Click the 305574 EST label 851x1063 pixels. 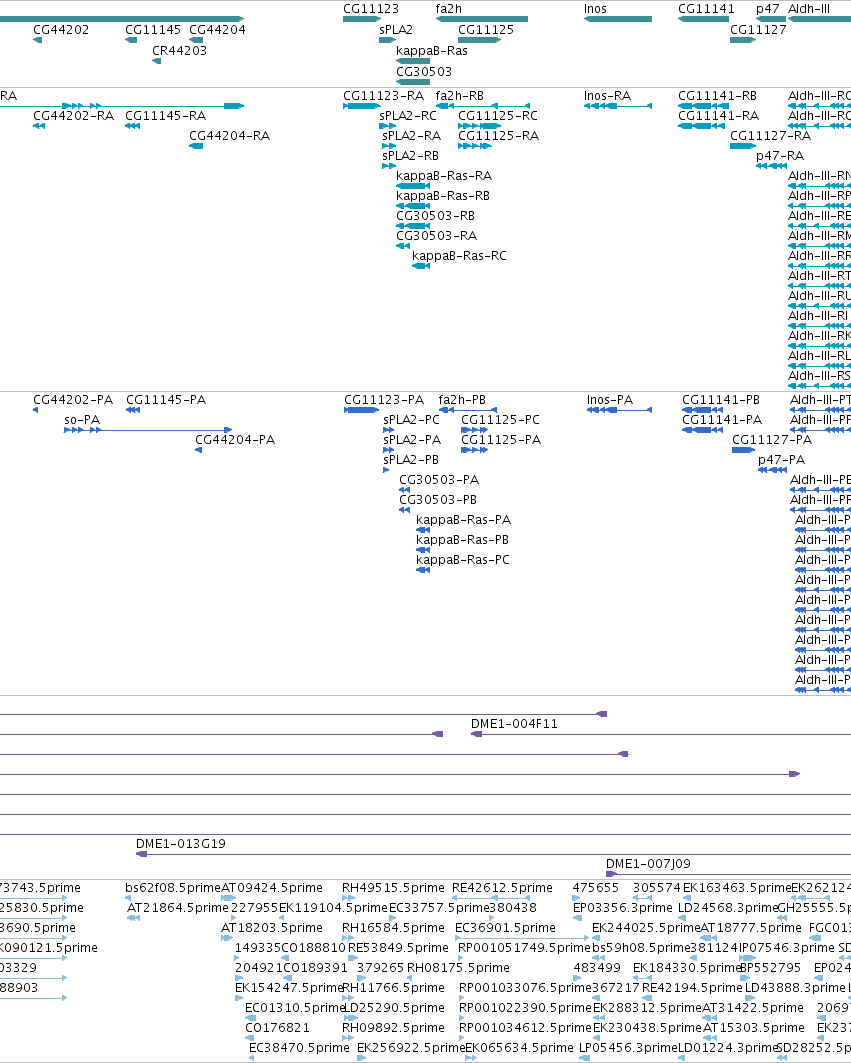(656, 888)
